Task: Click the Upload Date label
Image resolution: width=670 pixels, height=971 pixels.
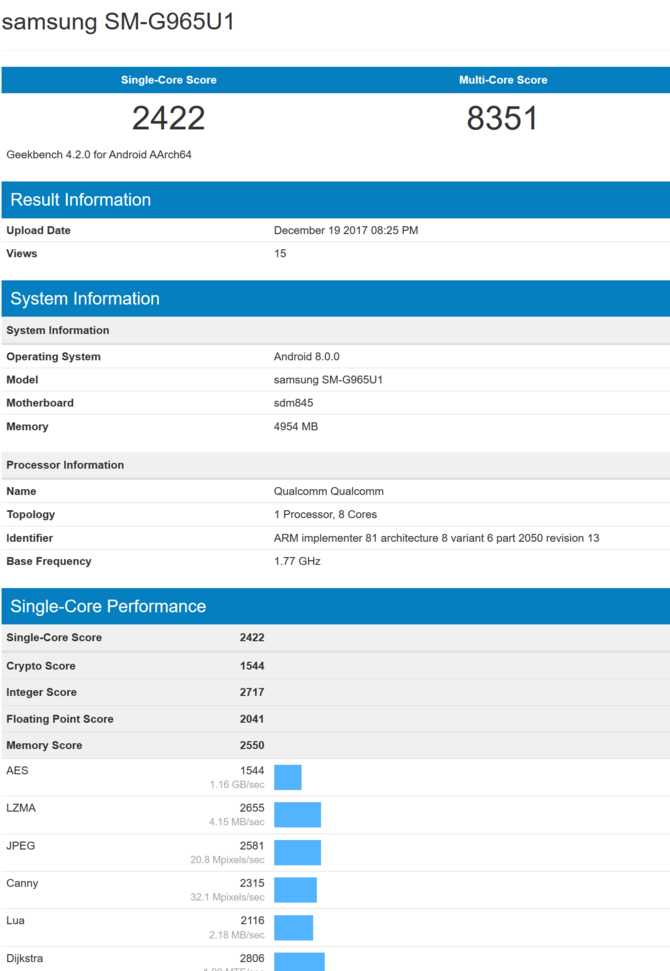Action: point(38,230)
